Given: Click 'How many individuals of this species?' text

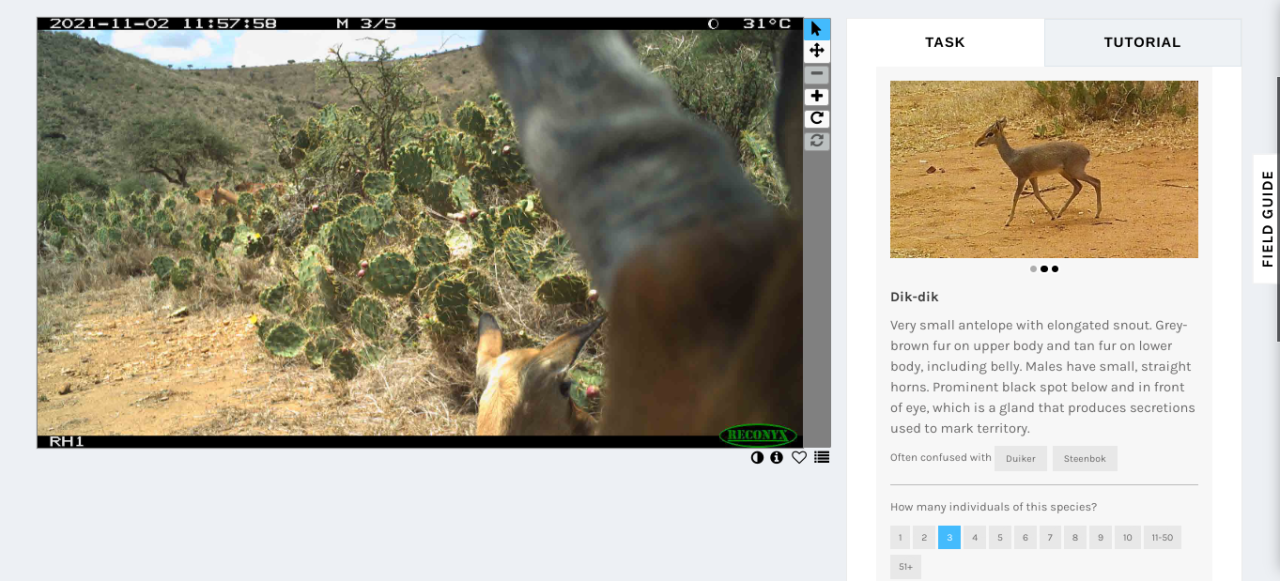Looking at the screenshot, I should click(x=993, y=507).
